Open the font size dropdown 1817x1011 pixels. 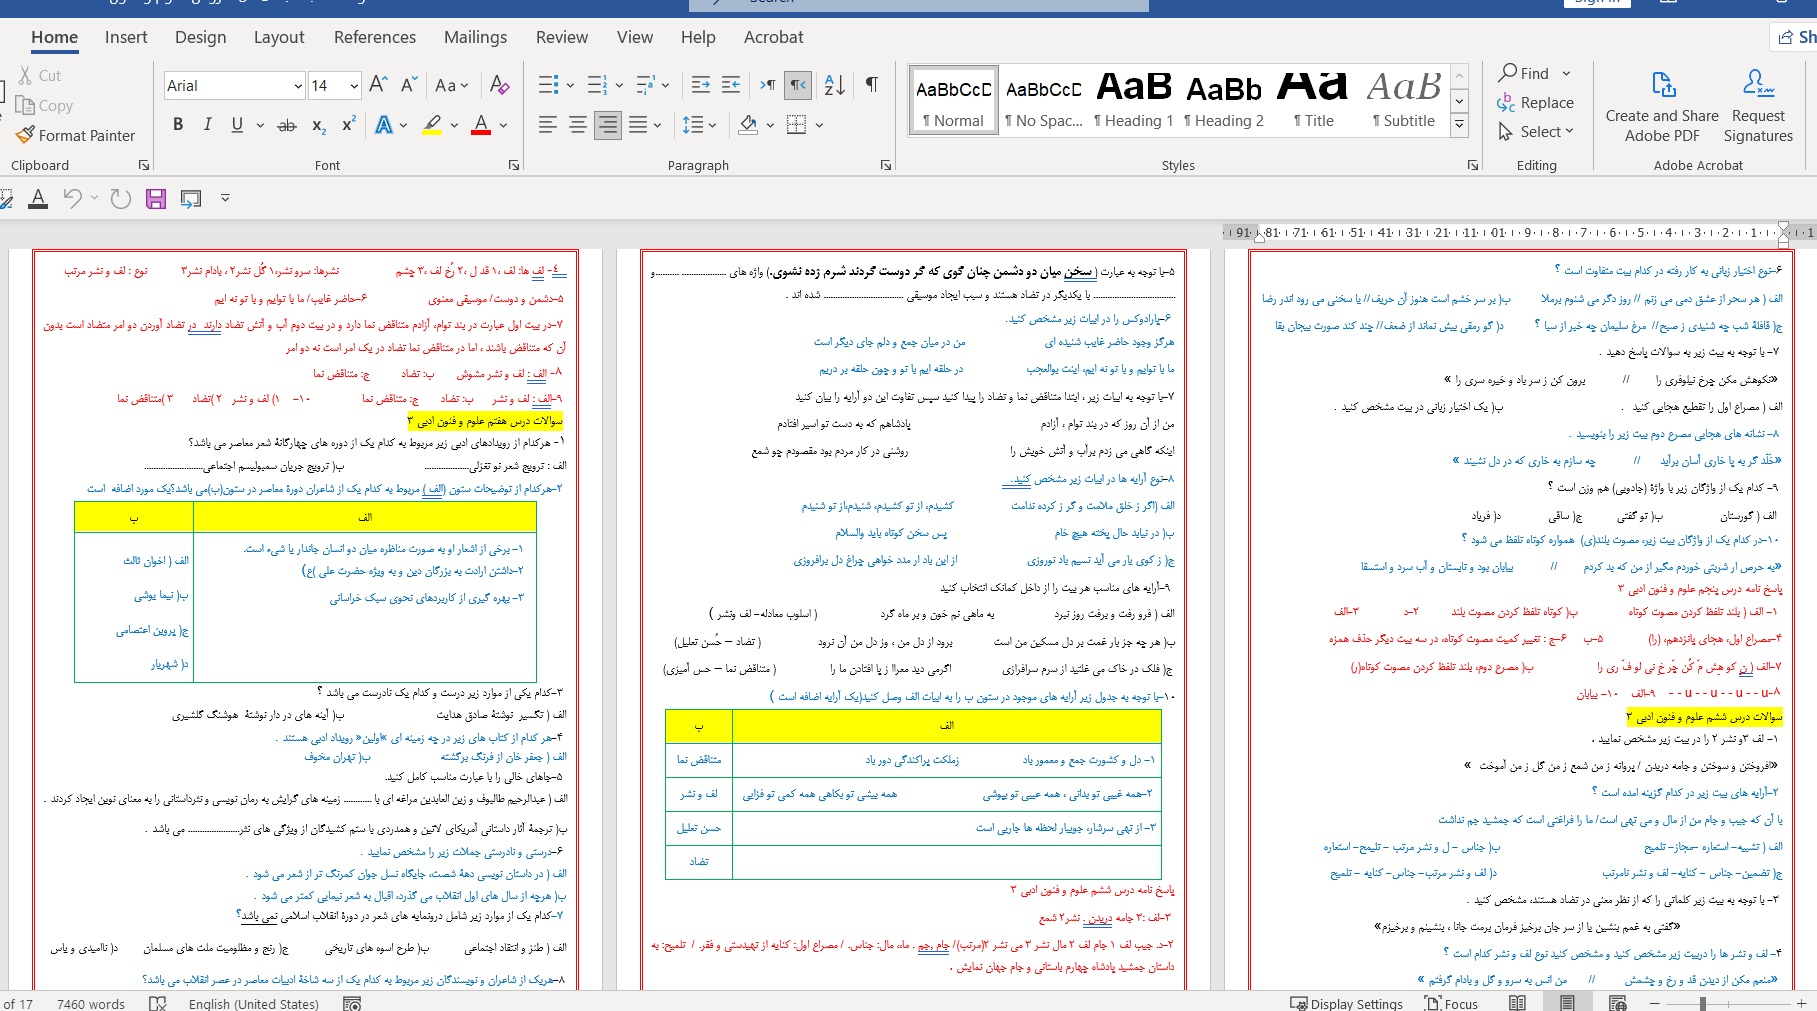[354, 86]
